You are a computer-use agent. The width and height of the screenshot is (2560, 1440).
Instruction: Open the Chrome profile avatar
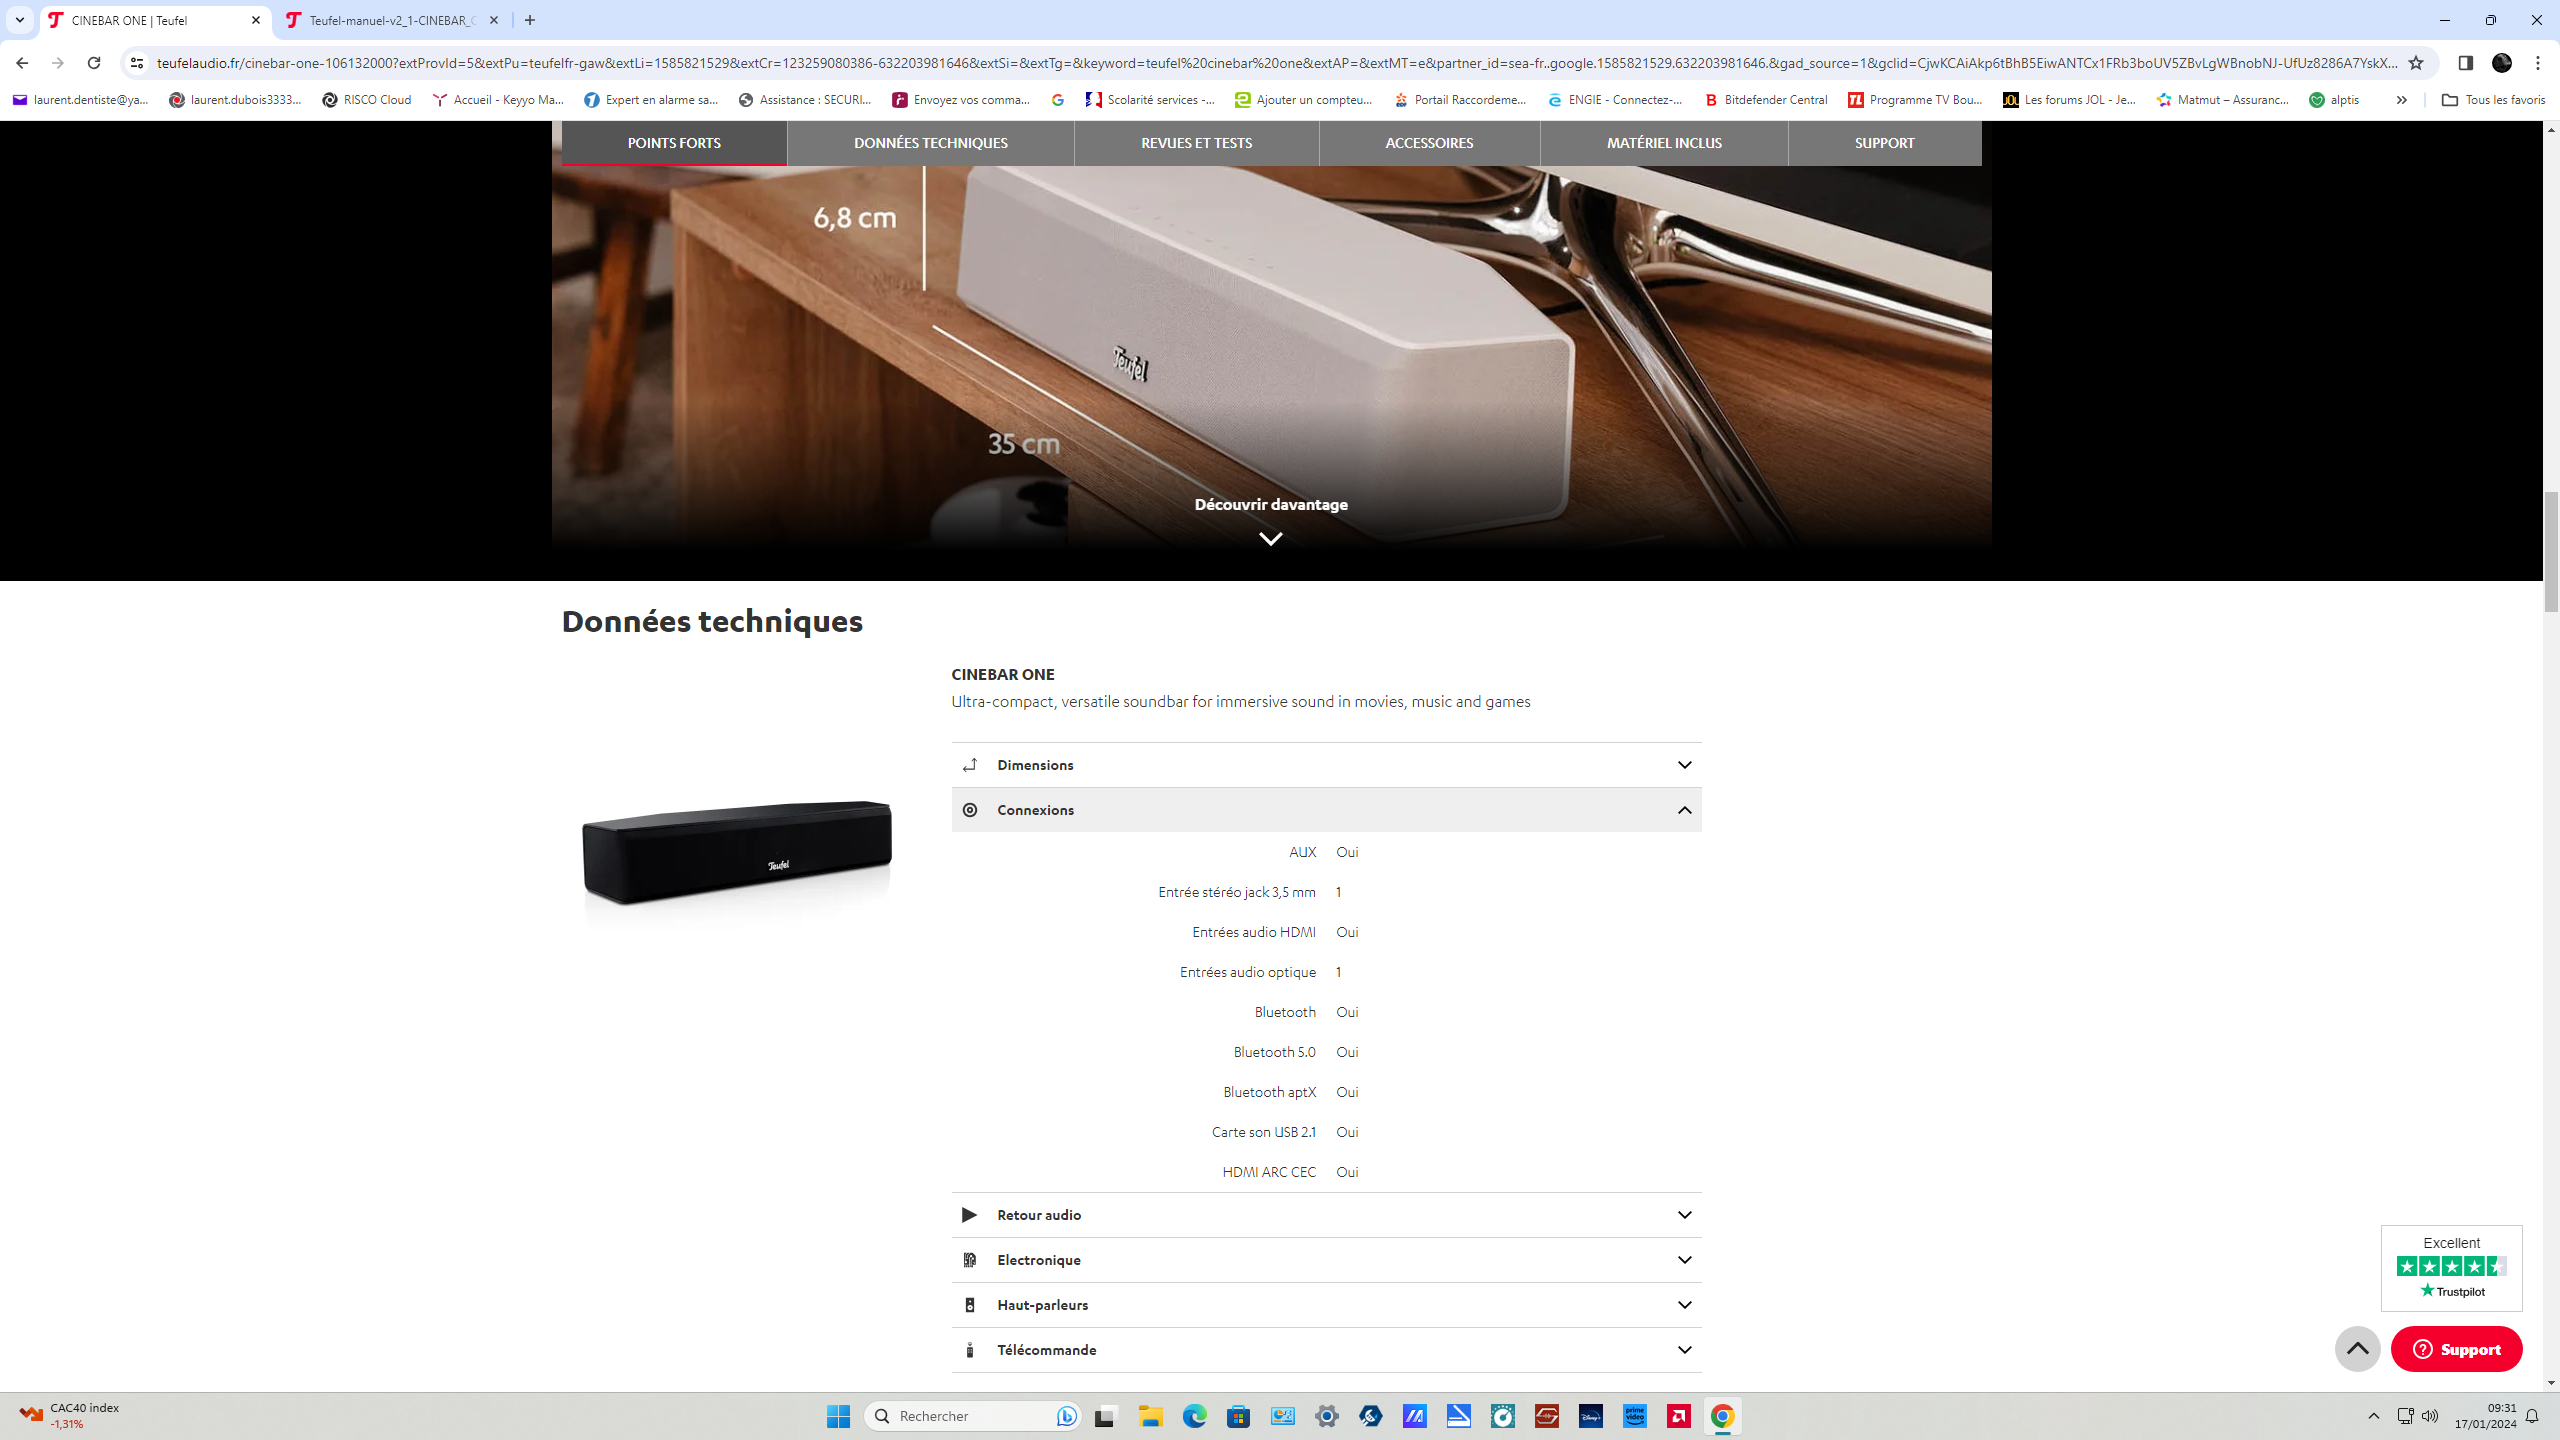point(2502,63)
